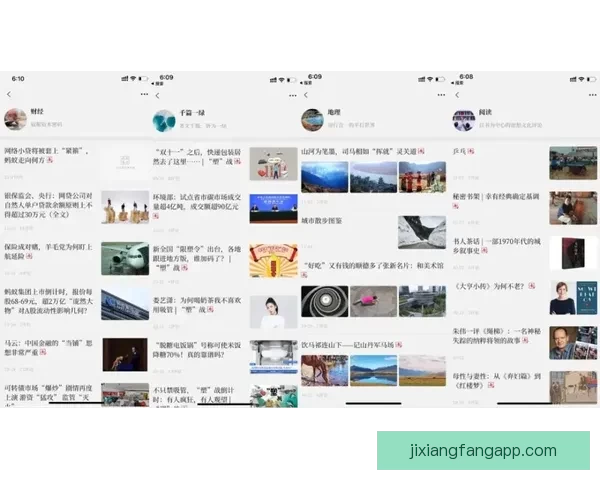Open the 网络小贷将被套上"紧箍" article
600x480 pixels.
47,155
